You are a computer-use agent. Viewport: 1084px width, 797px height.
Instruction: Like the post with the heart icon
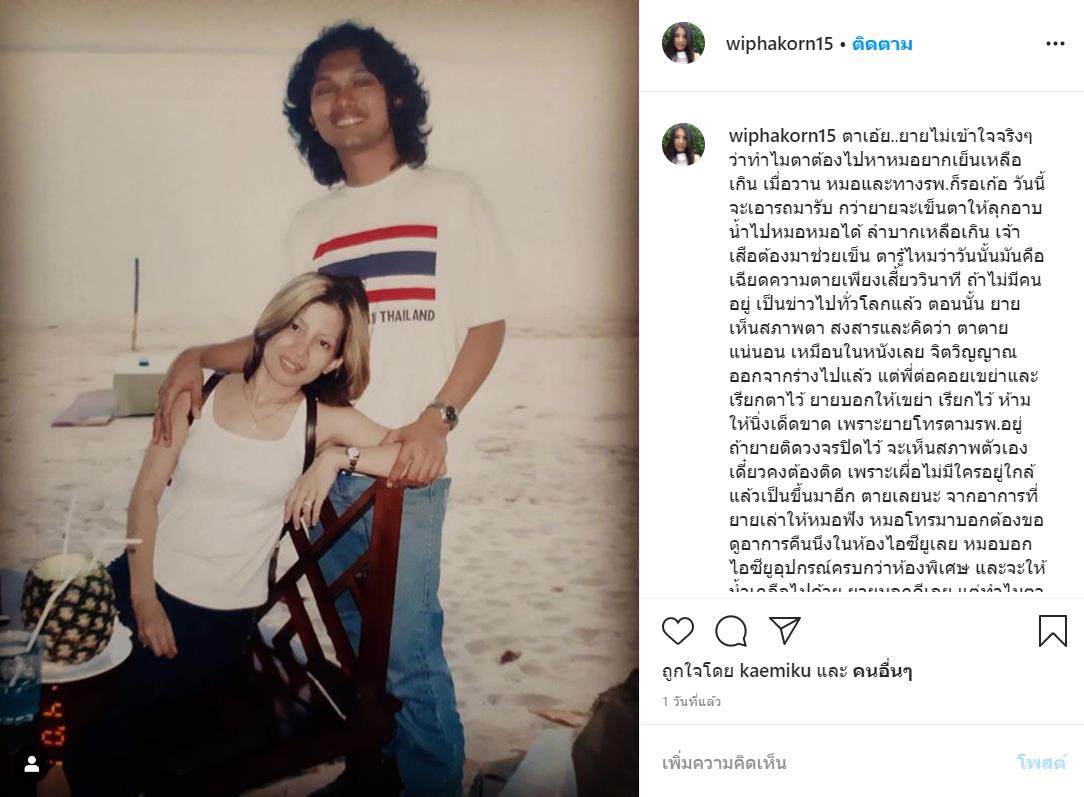(678, 631)
